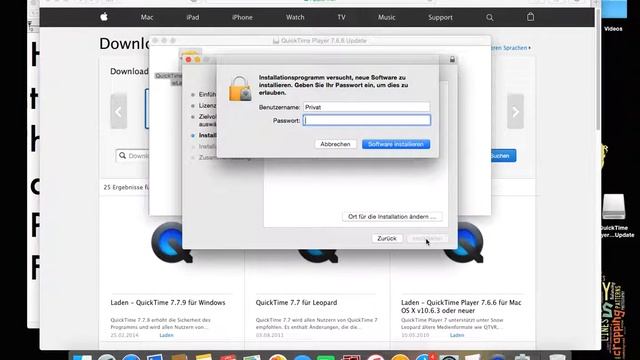The height and width of the screenshot is (360, 640).
Task: Click the Sprachen link at top right
Action: 510,48
